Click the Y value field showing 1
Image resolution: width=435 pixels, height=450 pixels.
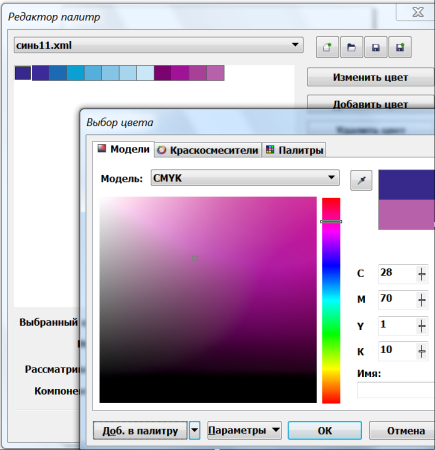click(x=397, y=325)
